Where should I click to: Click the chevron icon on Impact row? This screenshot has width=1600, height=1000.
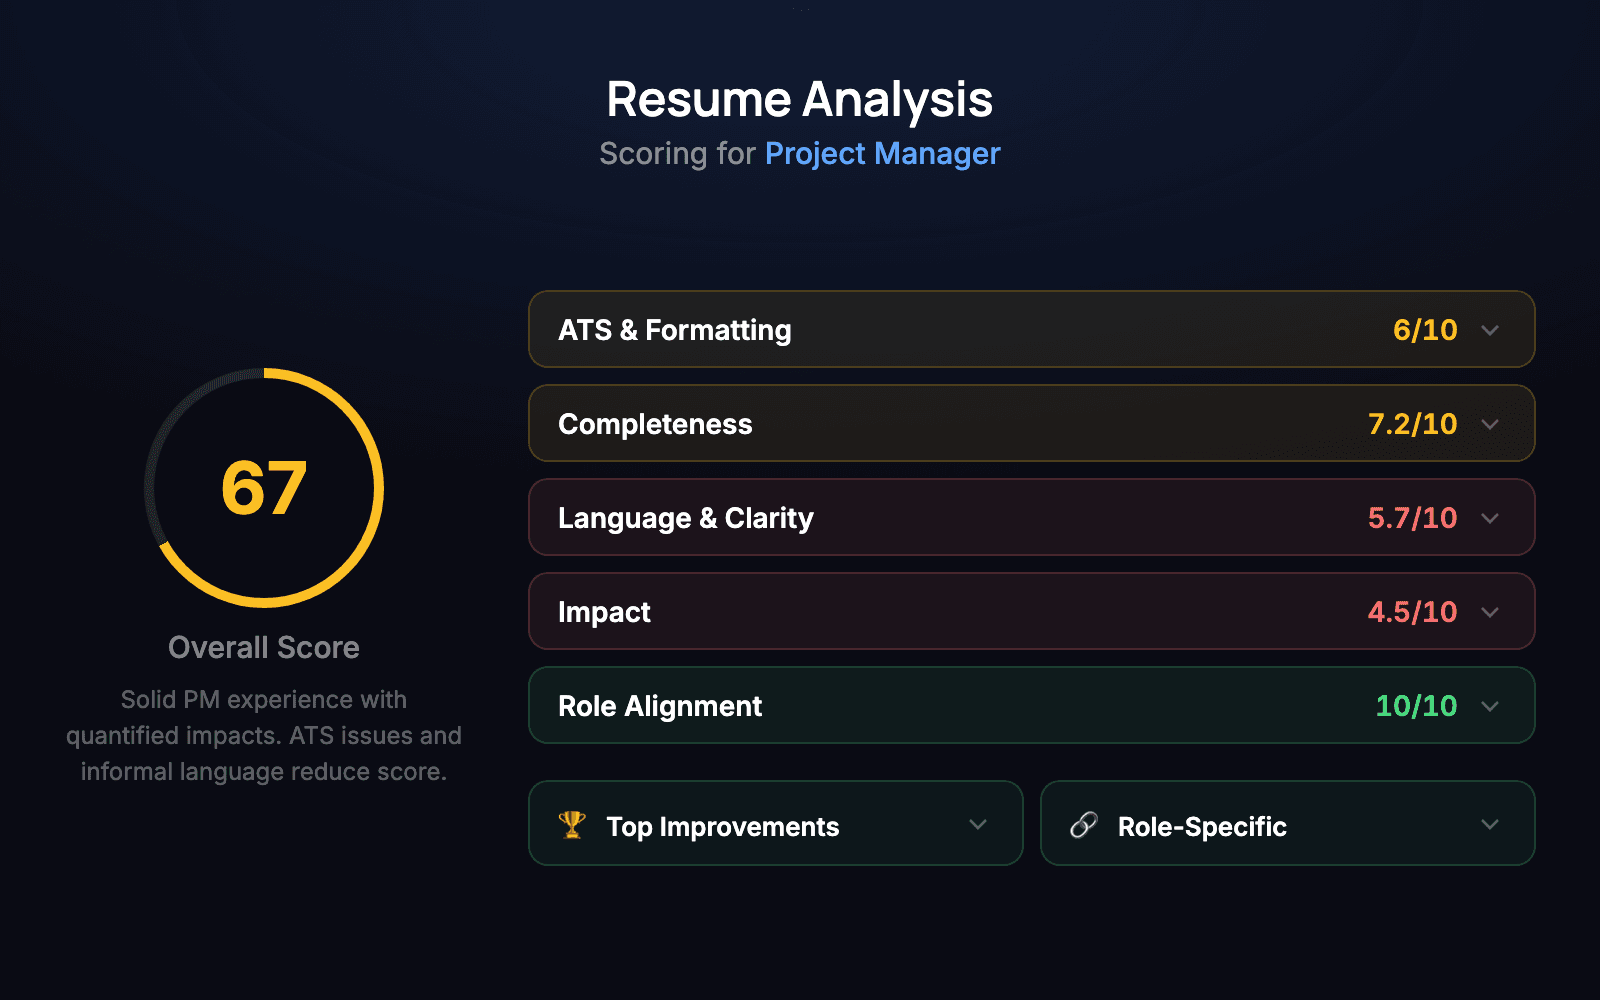[1490, 611]
